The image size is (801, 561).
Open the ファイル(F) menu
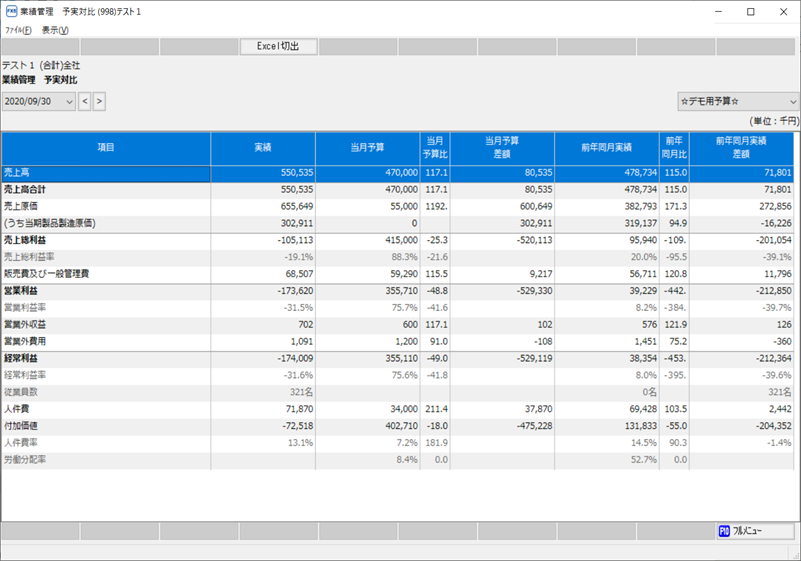[x=18, y=30]
